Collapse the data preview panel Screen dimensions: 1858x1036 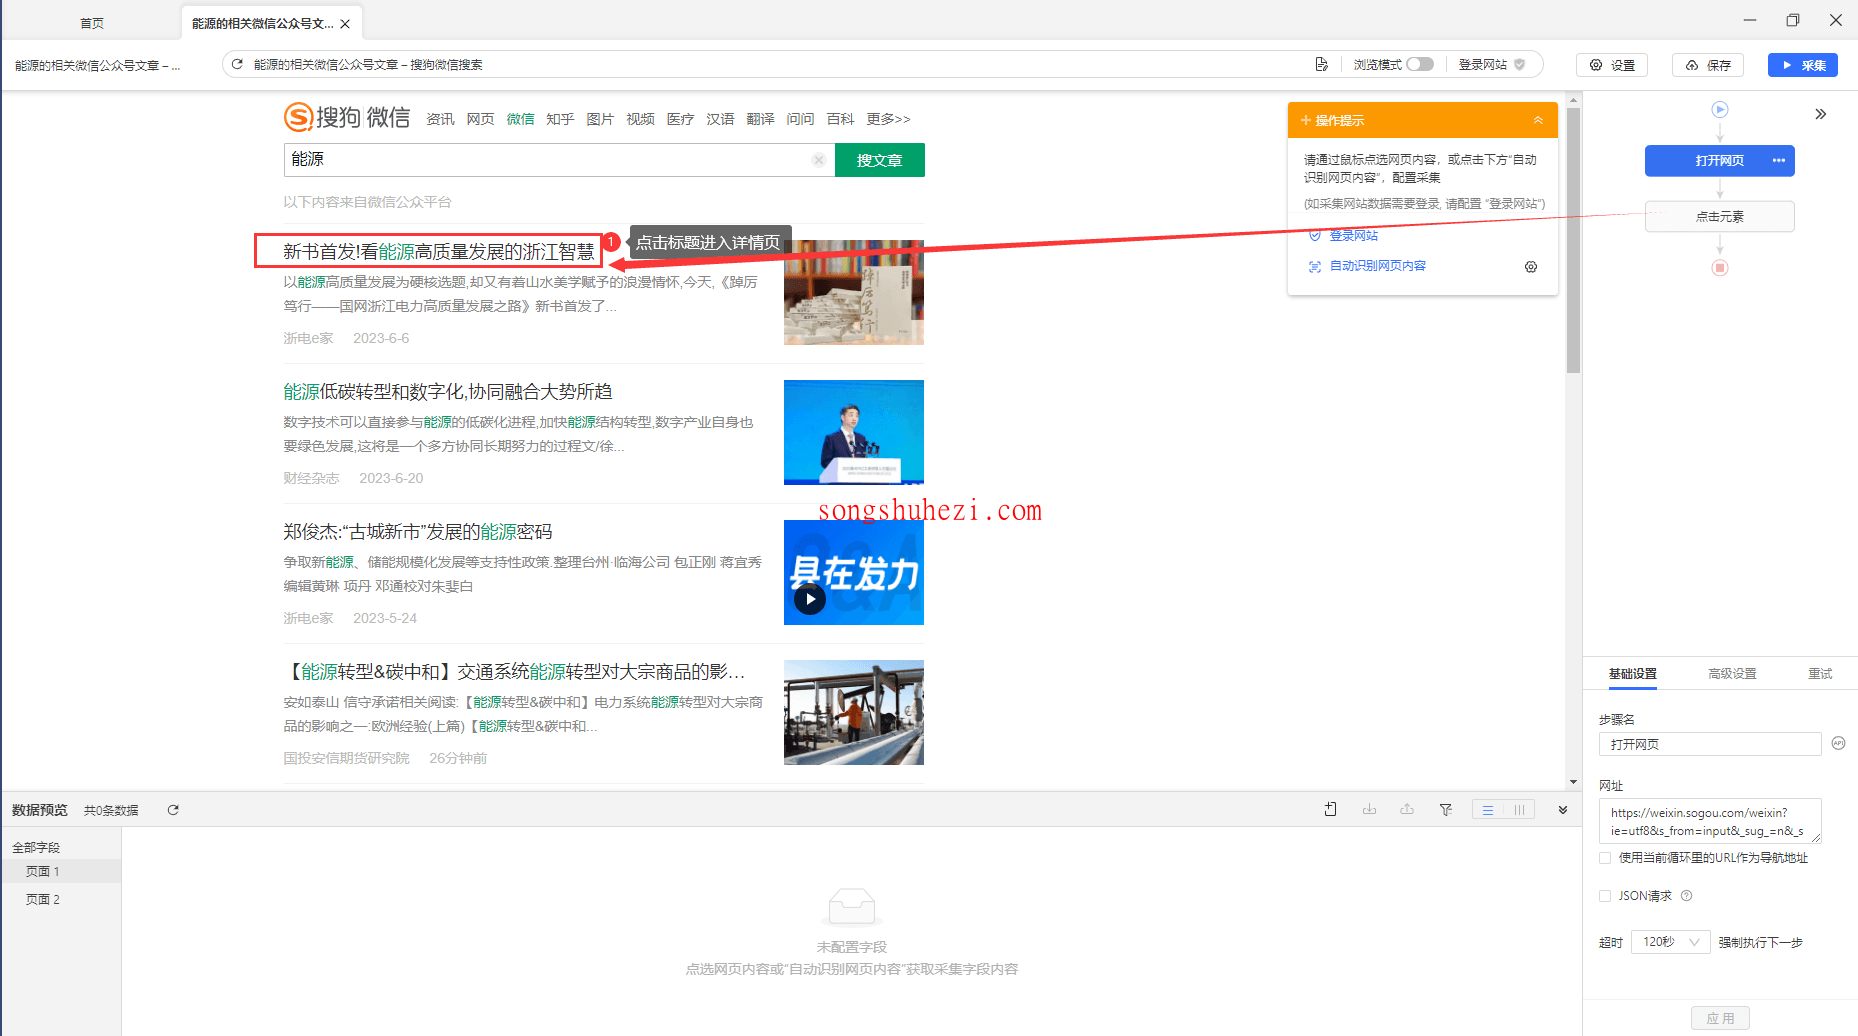click(1562, 810)
